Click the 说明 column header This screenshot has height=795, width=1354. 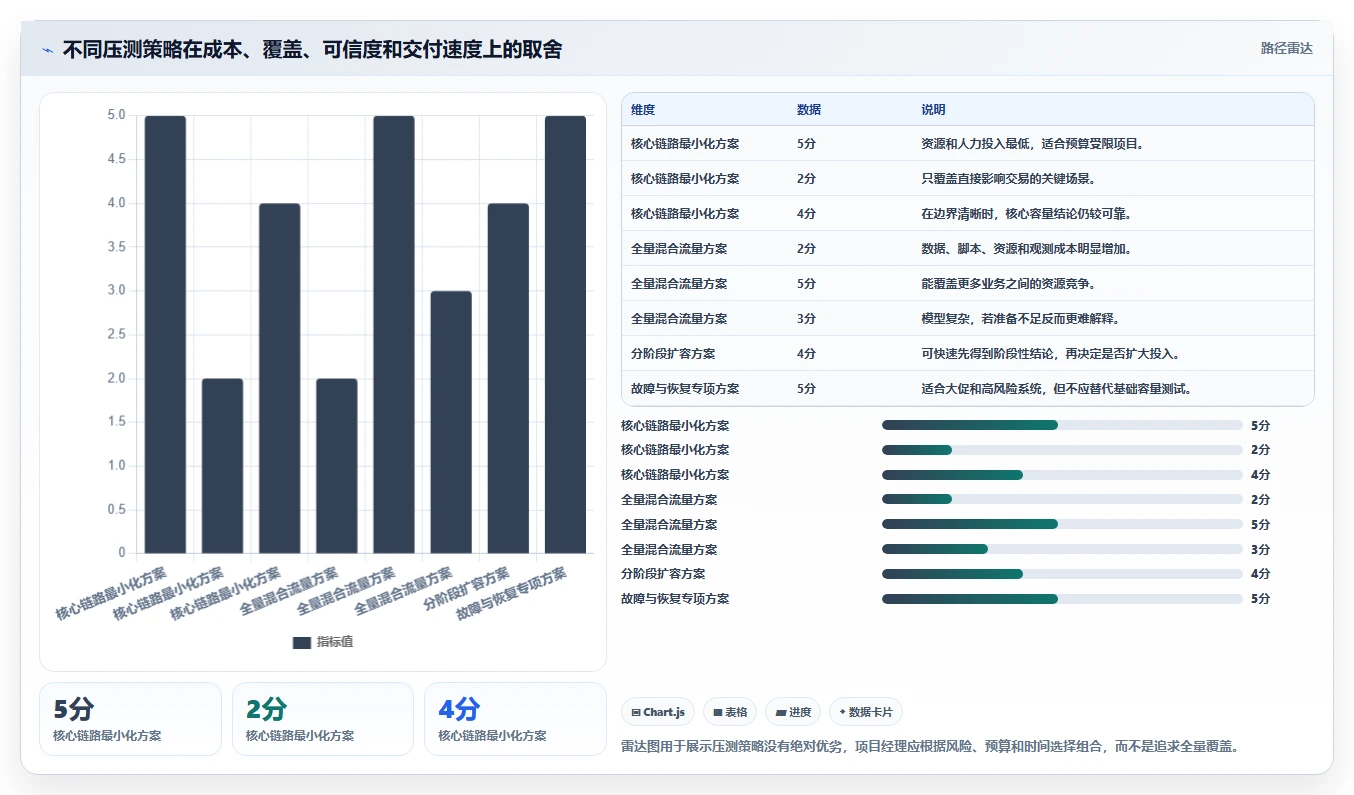click(x=933, y=110)
